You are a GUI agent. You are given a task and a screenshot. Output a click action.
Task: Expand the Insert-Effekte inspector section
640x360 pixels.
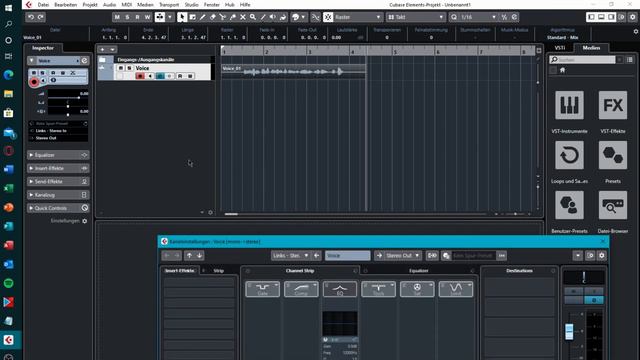tap(58, 168)
